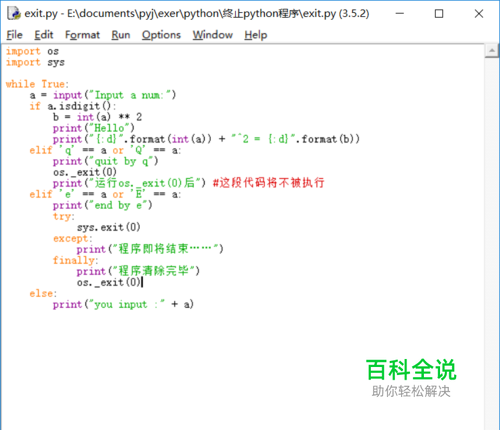Click the 'try:' line

pyautogui.click(x=64, y=216)
